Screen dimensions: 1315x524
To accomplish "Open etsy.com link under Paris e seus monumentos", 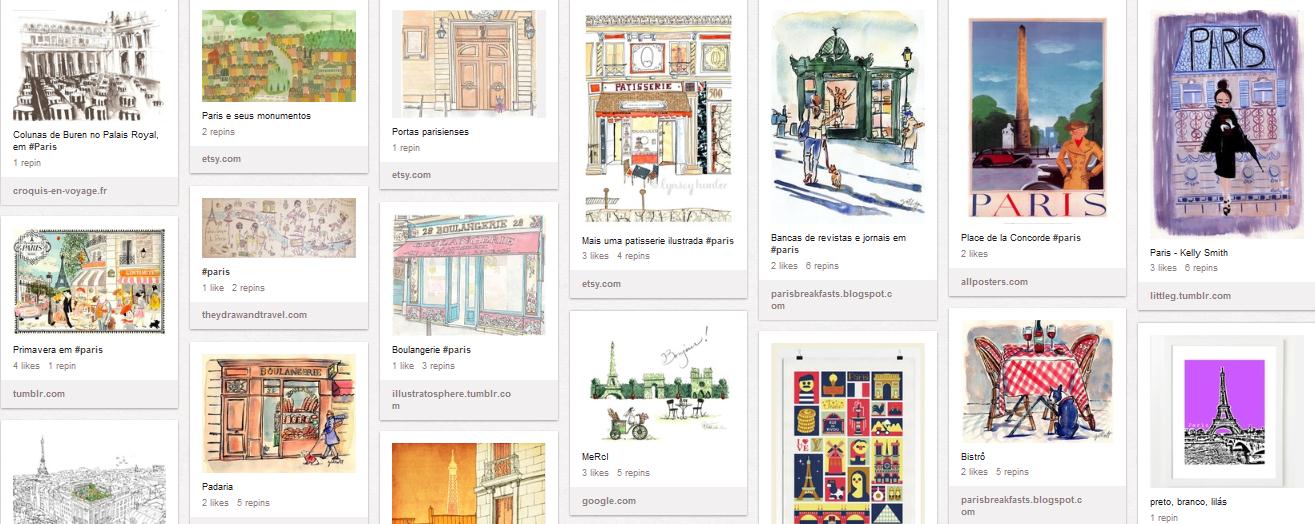I will tap(221, 159).
